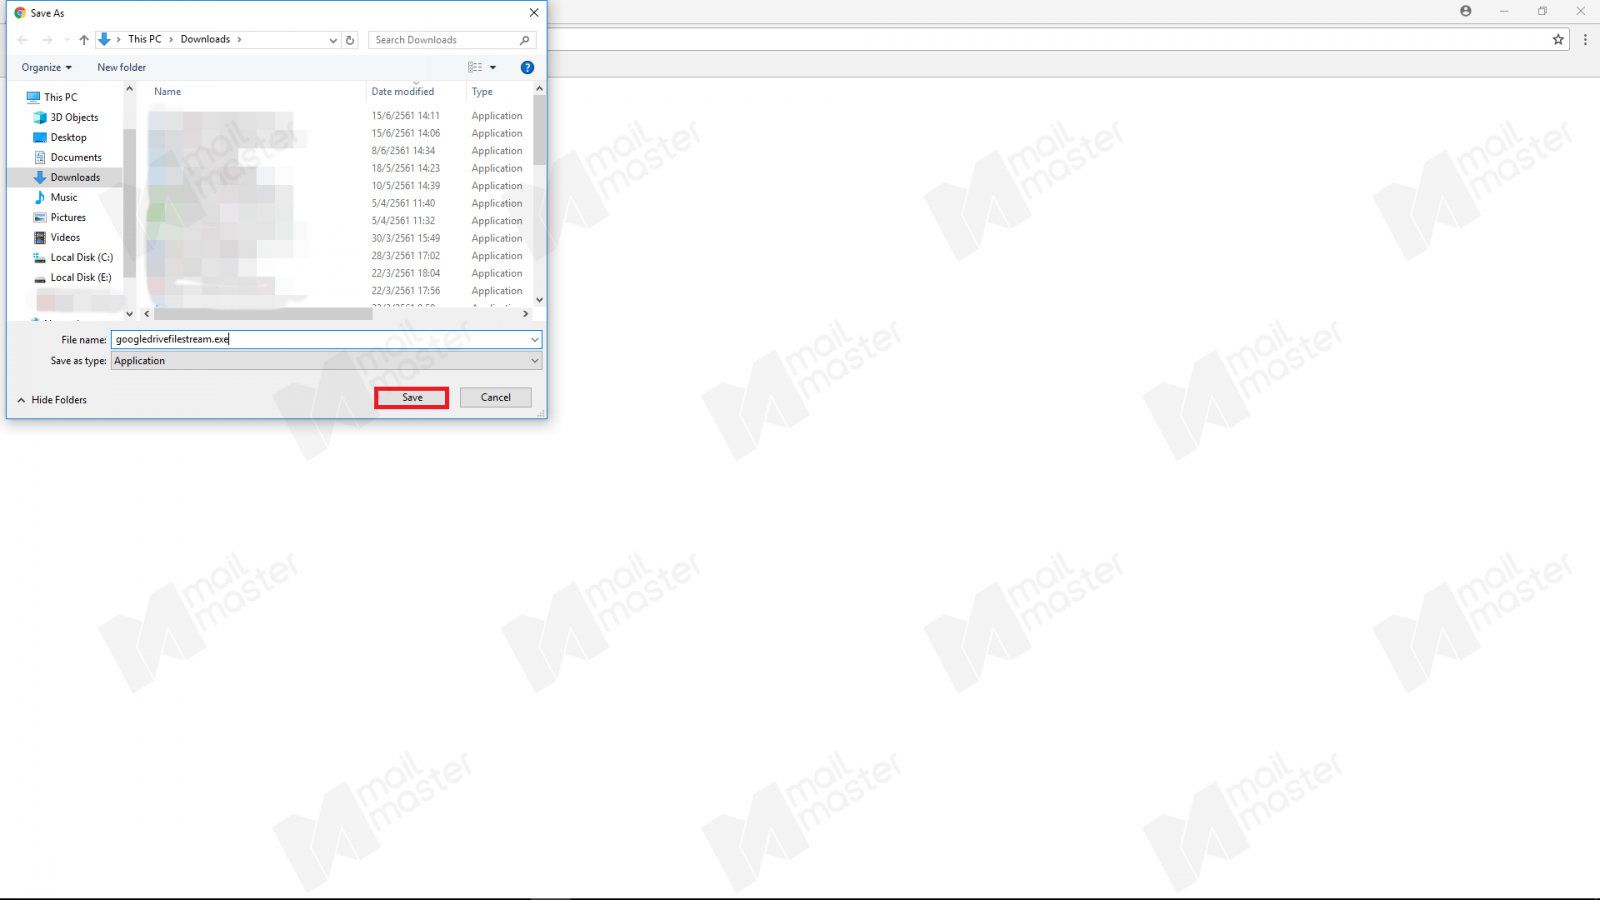This screenshot has height=900, width=1600.
Task: Open Help with the question mark
Action: (527, 67)
